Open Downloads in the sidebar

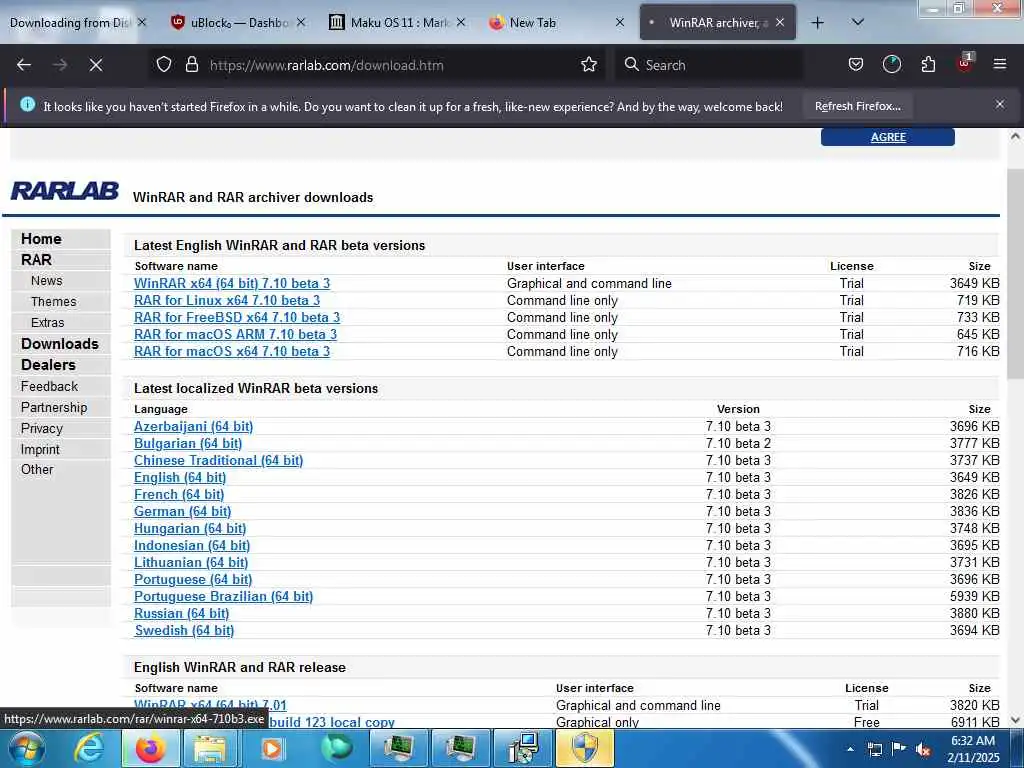(59, 344)
